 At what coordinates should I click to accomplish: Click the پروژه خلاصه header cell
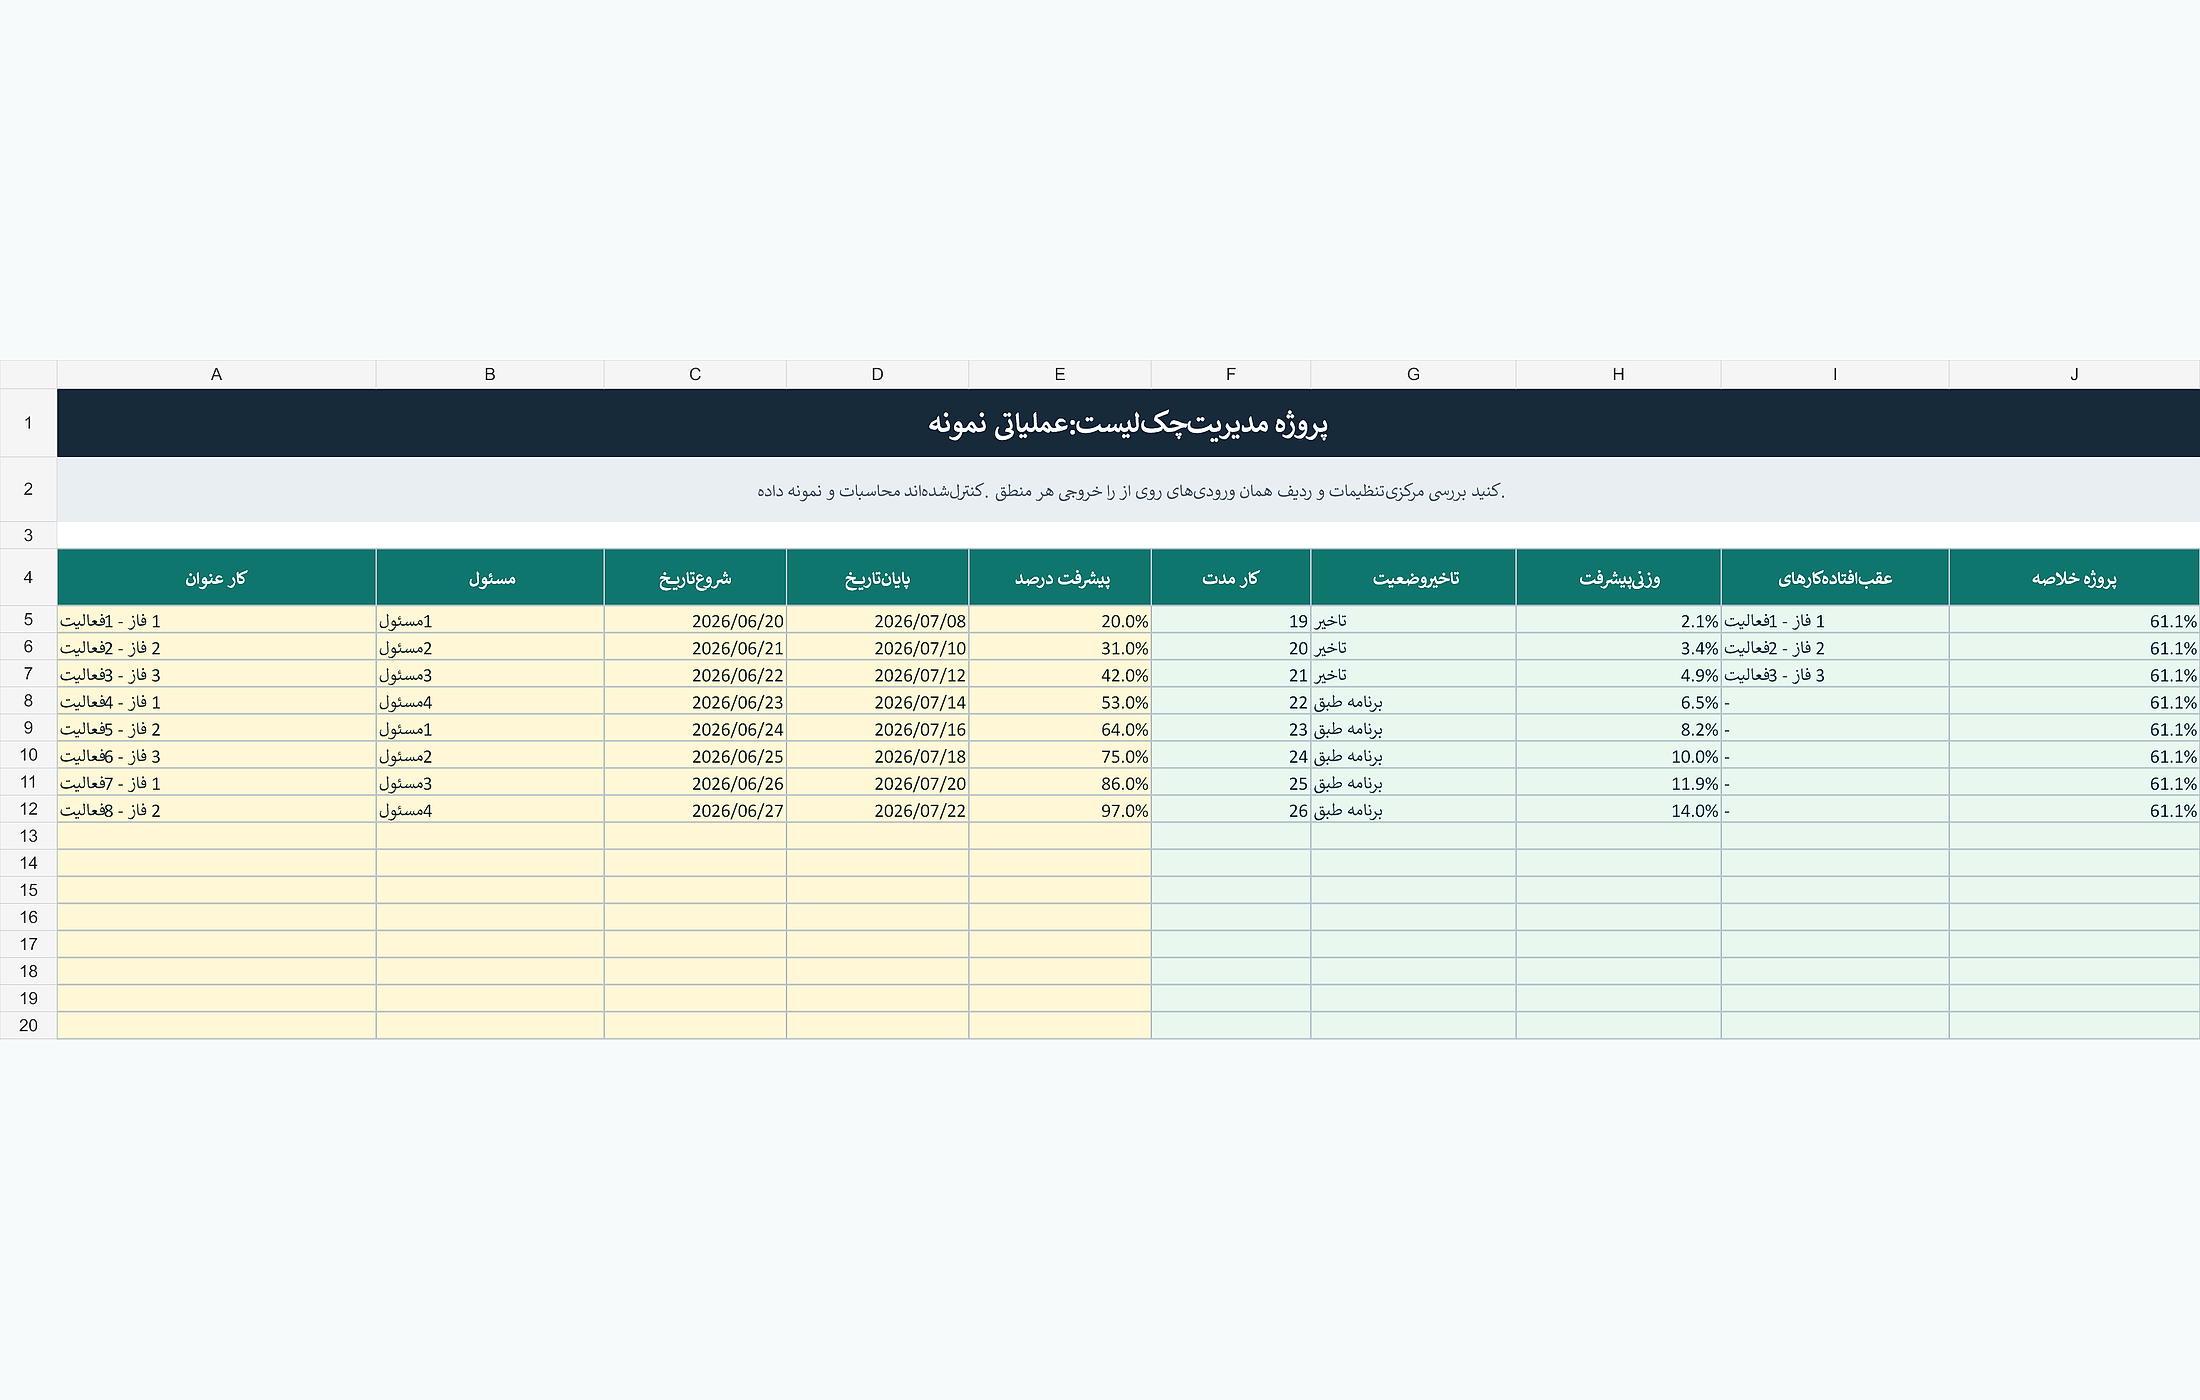point(2074,578)
